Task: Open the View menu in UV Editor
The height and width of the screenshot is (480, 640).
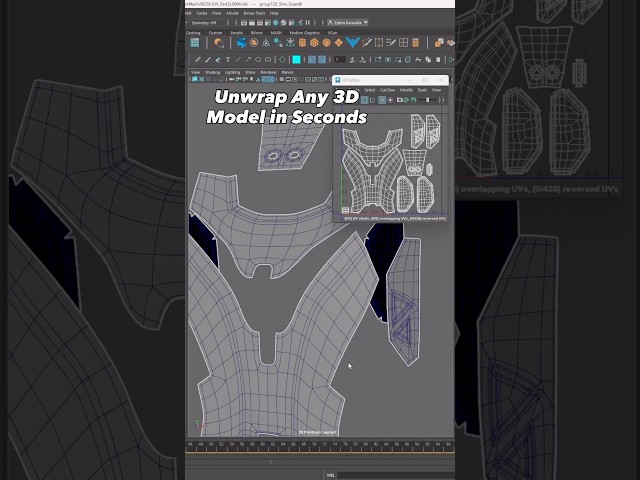Action: point(436,90)
